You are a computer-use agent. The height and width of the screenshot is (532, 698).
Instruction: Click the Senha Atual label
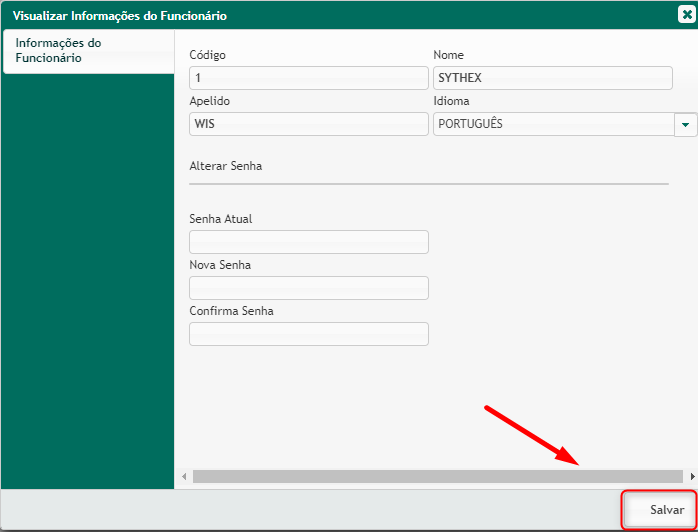pyautogui.click(x=221, y=219)
